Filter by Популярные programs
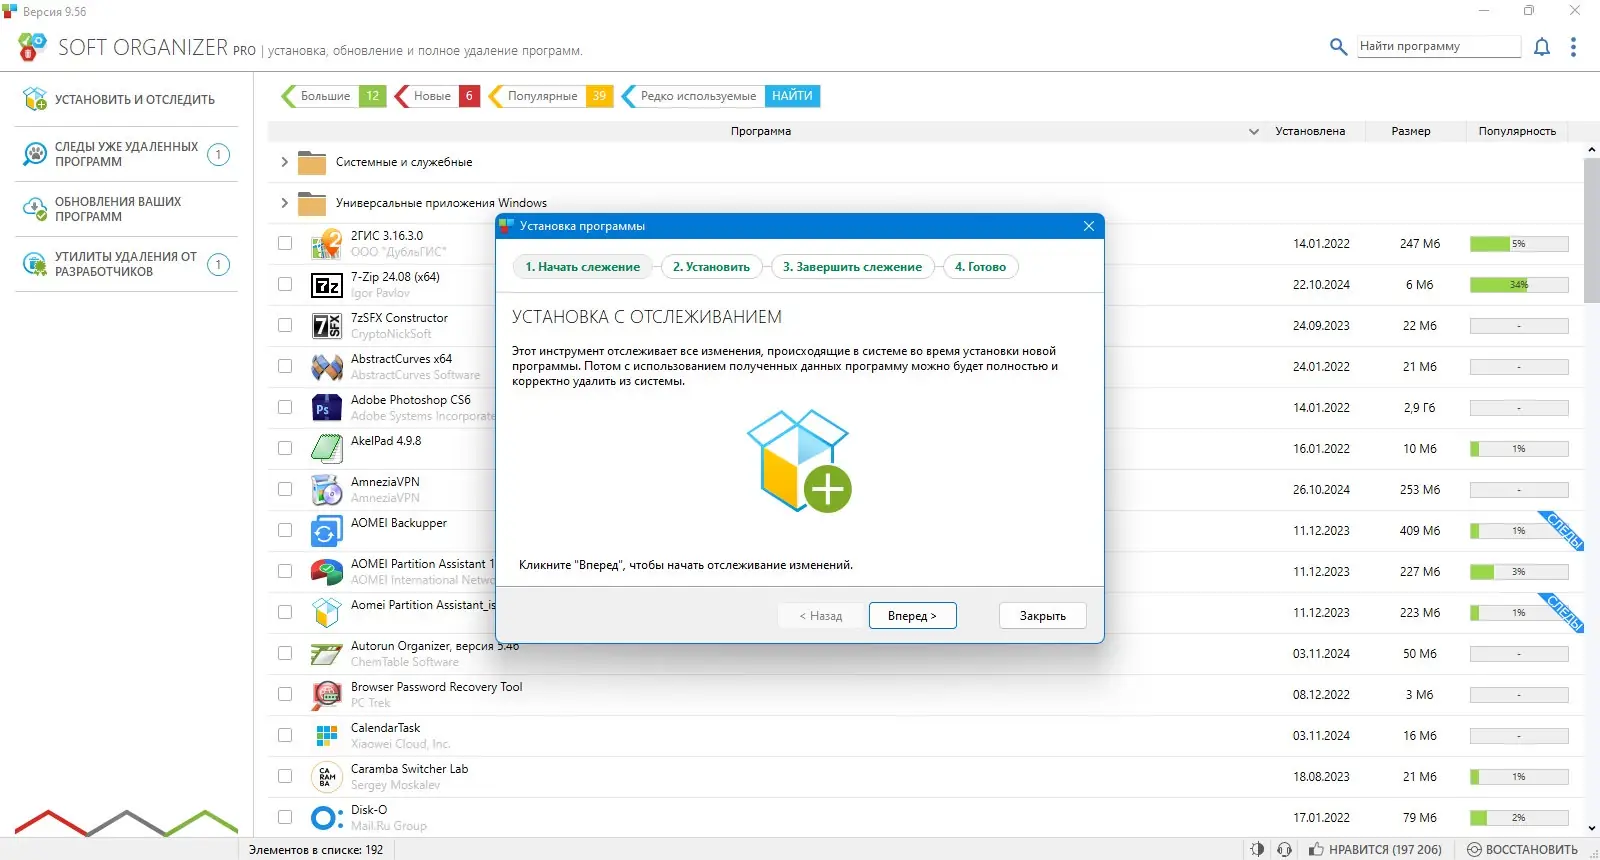Viewport: 1600px width, 860px height. [550, 96]
